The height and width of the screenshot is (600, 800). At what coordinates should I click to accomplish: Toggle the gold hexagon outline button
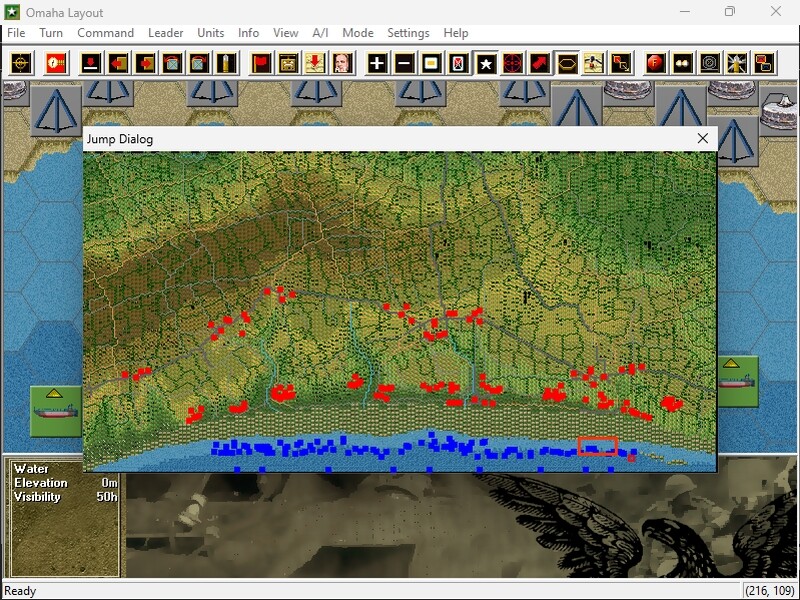[567, 63]
